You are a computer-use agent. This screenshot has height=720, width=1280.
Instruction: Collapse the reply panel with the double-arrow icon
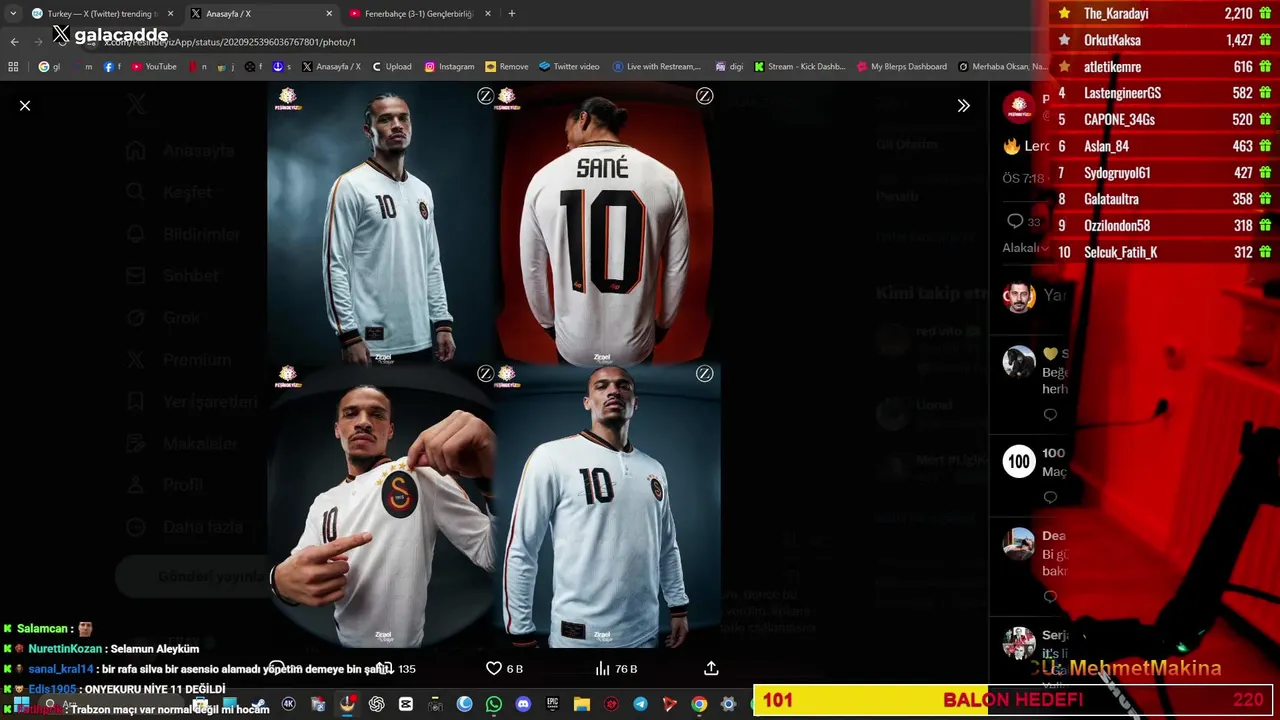pos(963,105)
